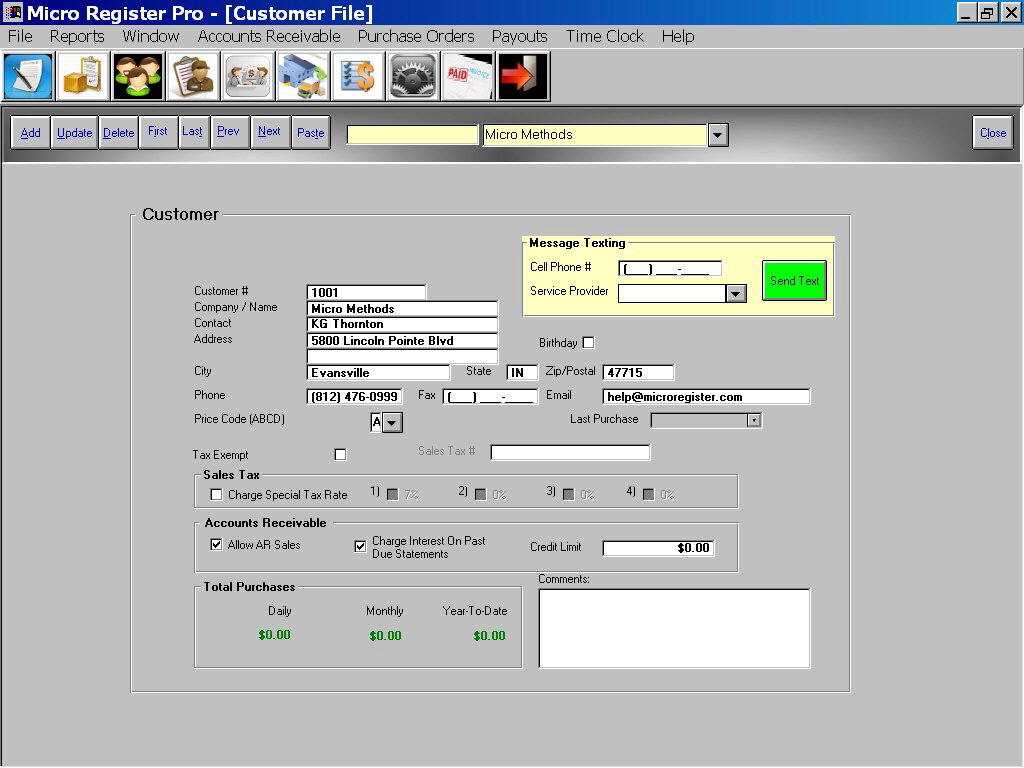Uncheck Allow AR Sales
The height and width of the screenshot is (768, 1024).
pyautogui.click(x=216, y=544)
